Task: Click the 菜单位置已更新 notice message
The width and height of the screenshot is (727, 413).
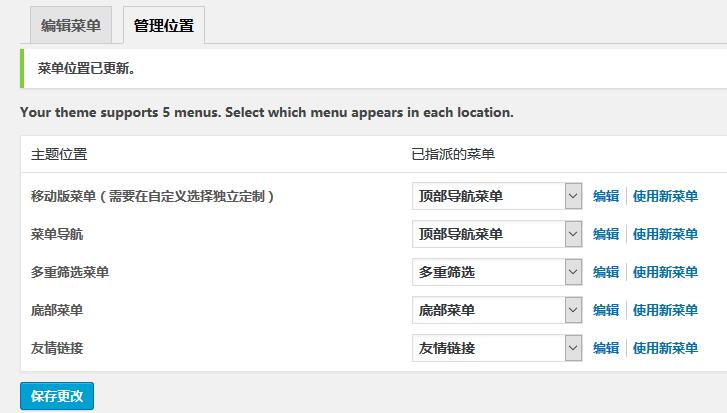Action: tap(86, 69)
